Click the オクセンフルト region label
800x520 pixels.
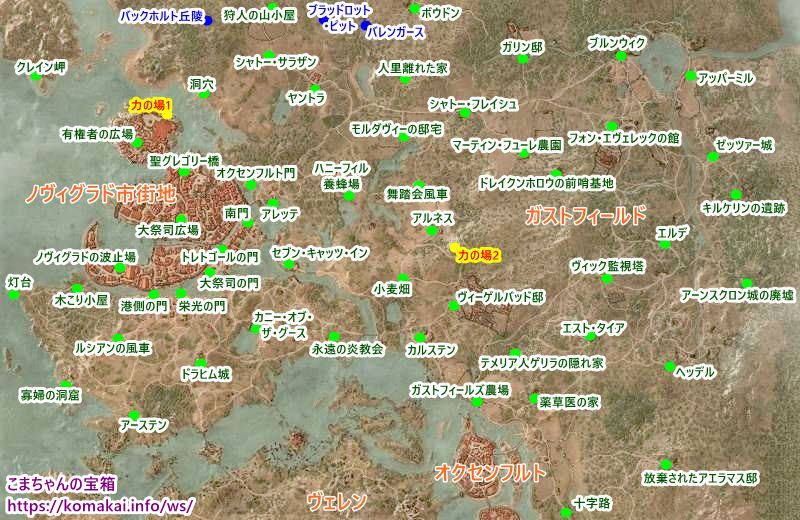coord(490,471)
